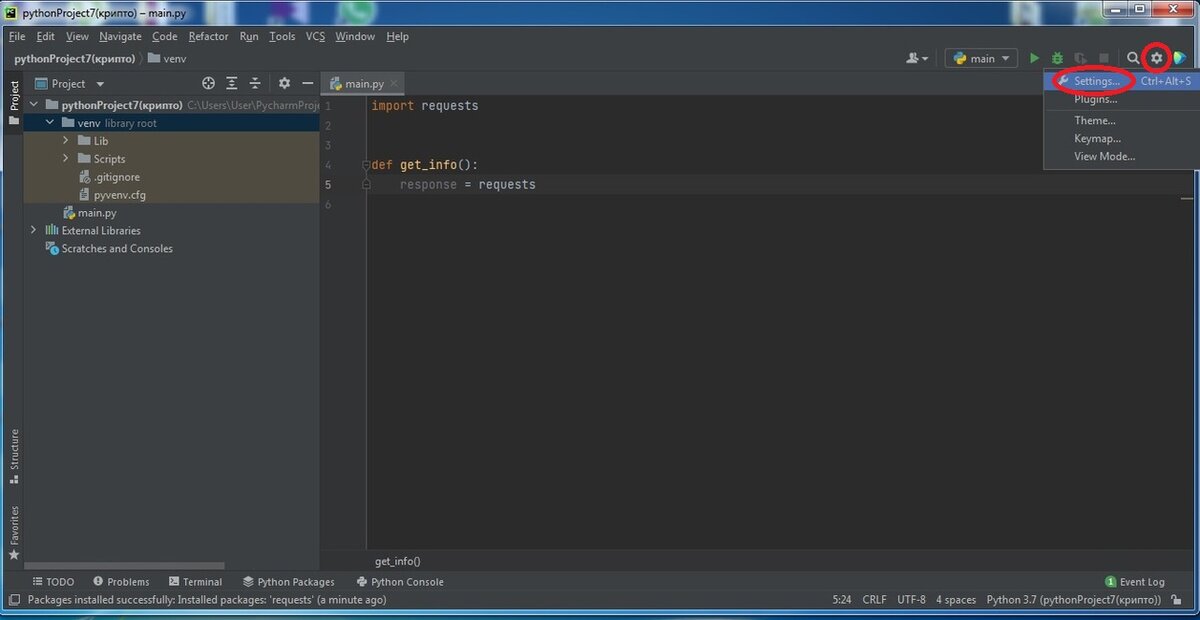
Task: Start debugging with the green bug icon
Action: tap(1057, 59)
